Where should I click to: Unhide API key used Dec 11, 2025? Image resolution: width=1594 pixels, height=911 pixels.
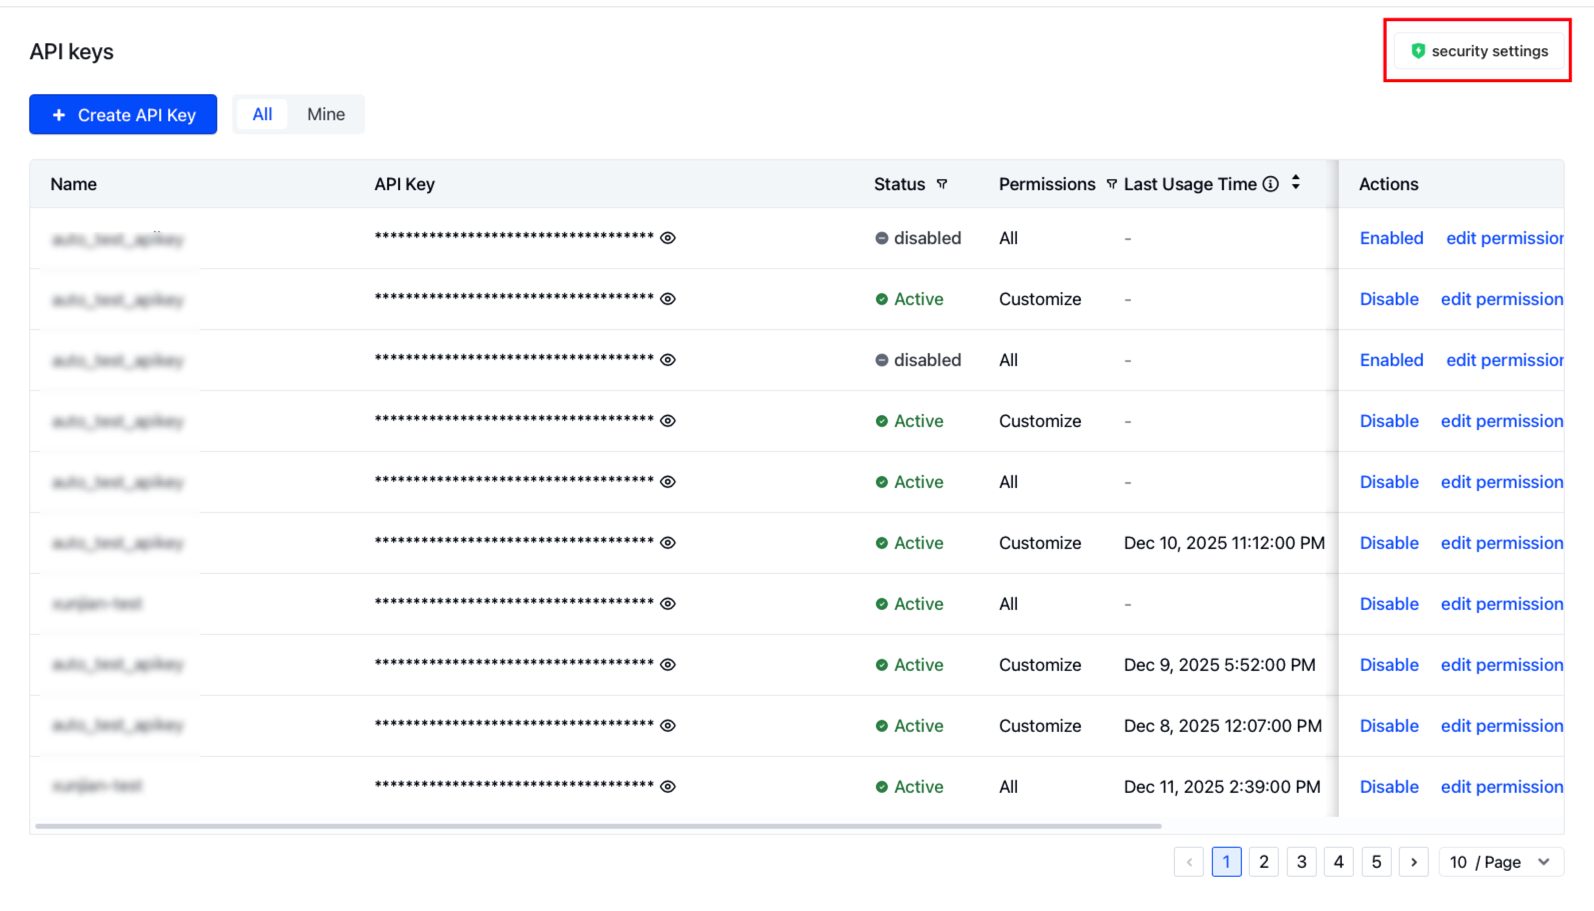[x=668, y=787]
